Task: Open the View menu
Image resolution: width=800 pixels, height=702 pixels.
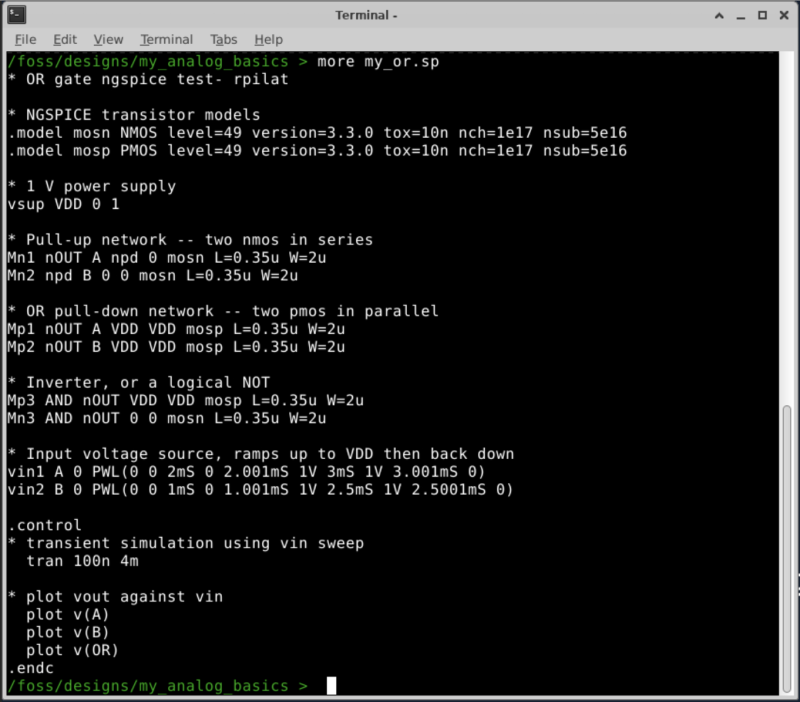Action: (x=108, y=39)
